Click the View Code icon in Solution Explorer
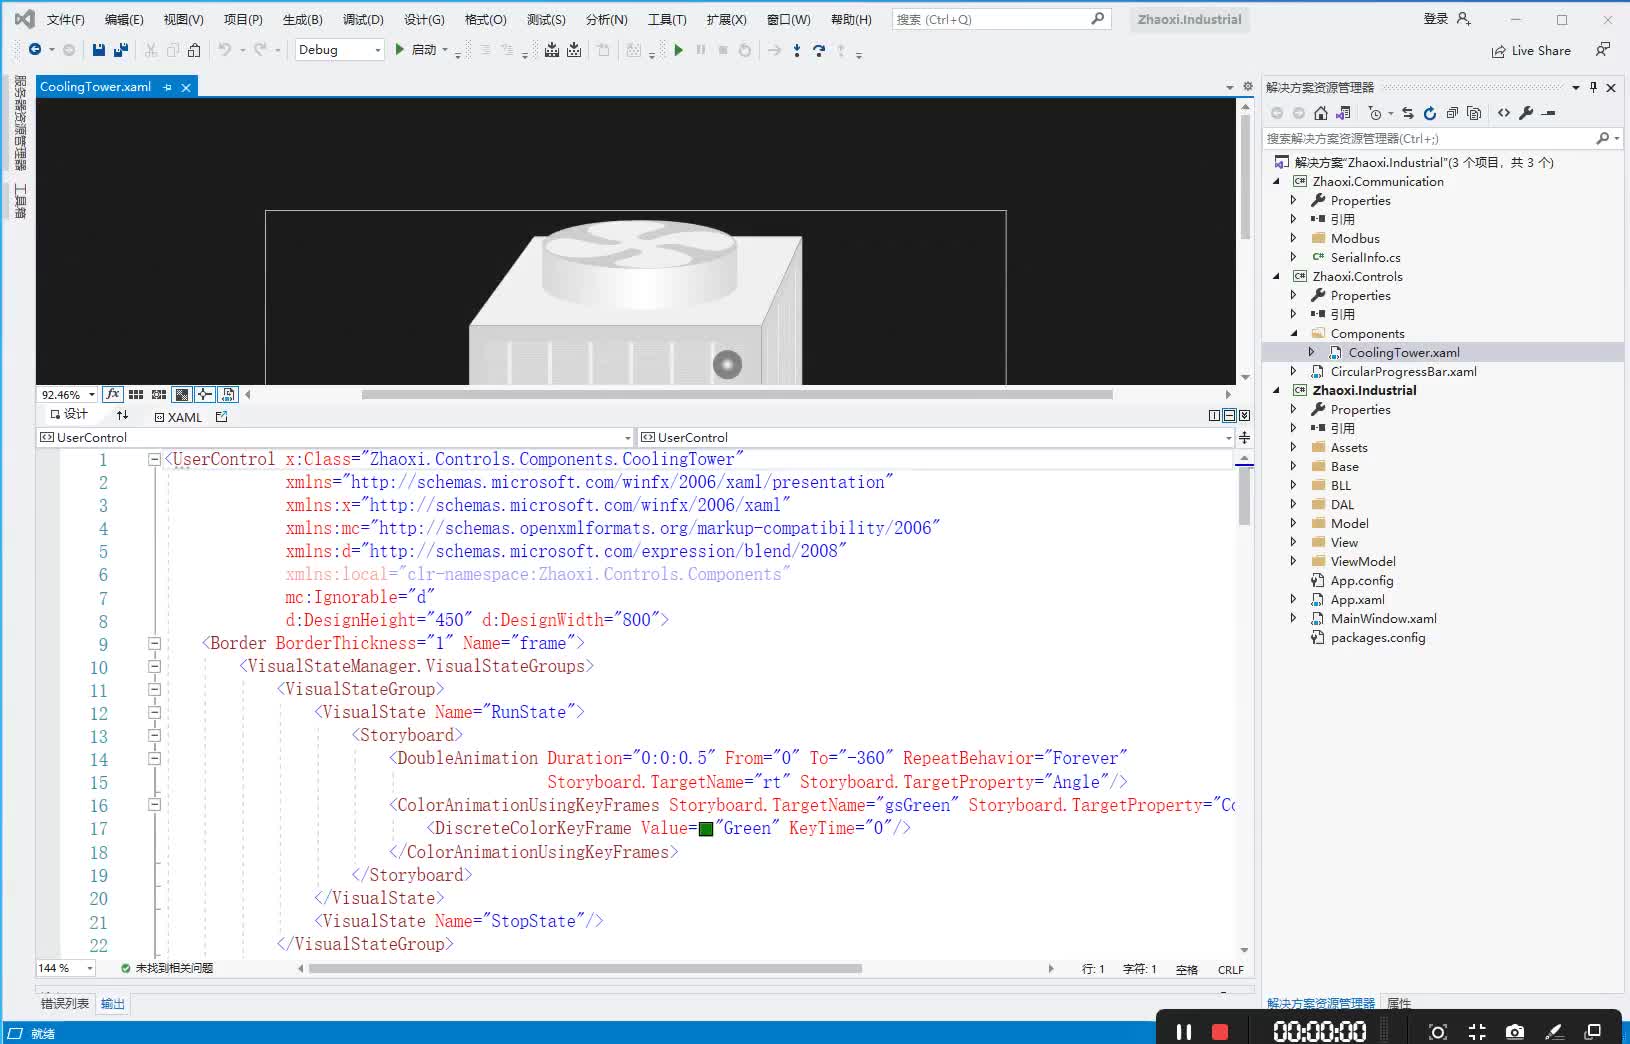1630x1044 pixels. pos(1504,113)
